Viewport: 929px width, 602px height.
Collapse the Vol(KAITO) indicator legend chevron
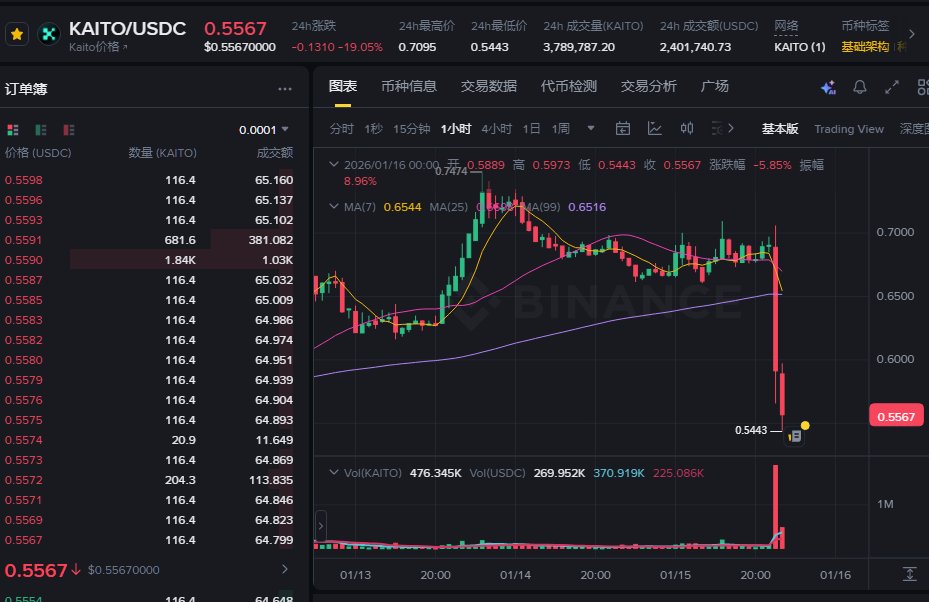[x=334, y=472]
